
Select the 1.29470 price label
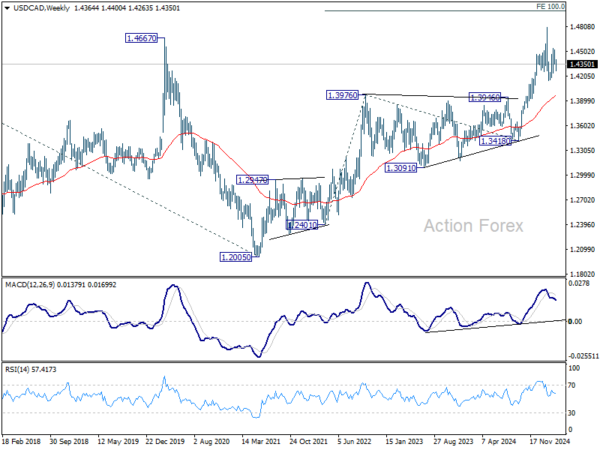(x=253, y=179)
